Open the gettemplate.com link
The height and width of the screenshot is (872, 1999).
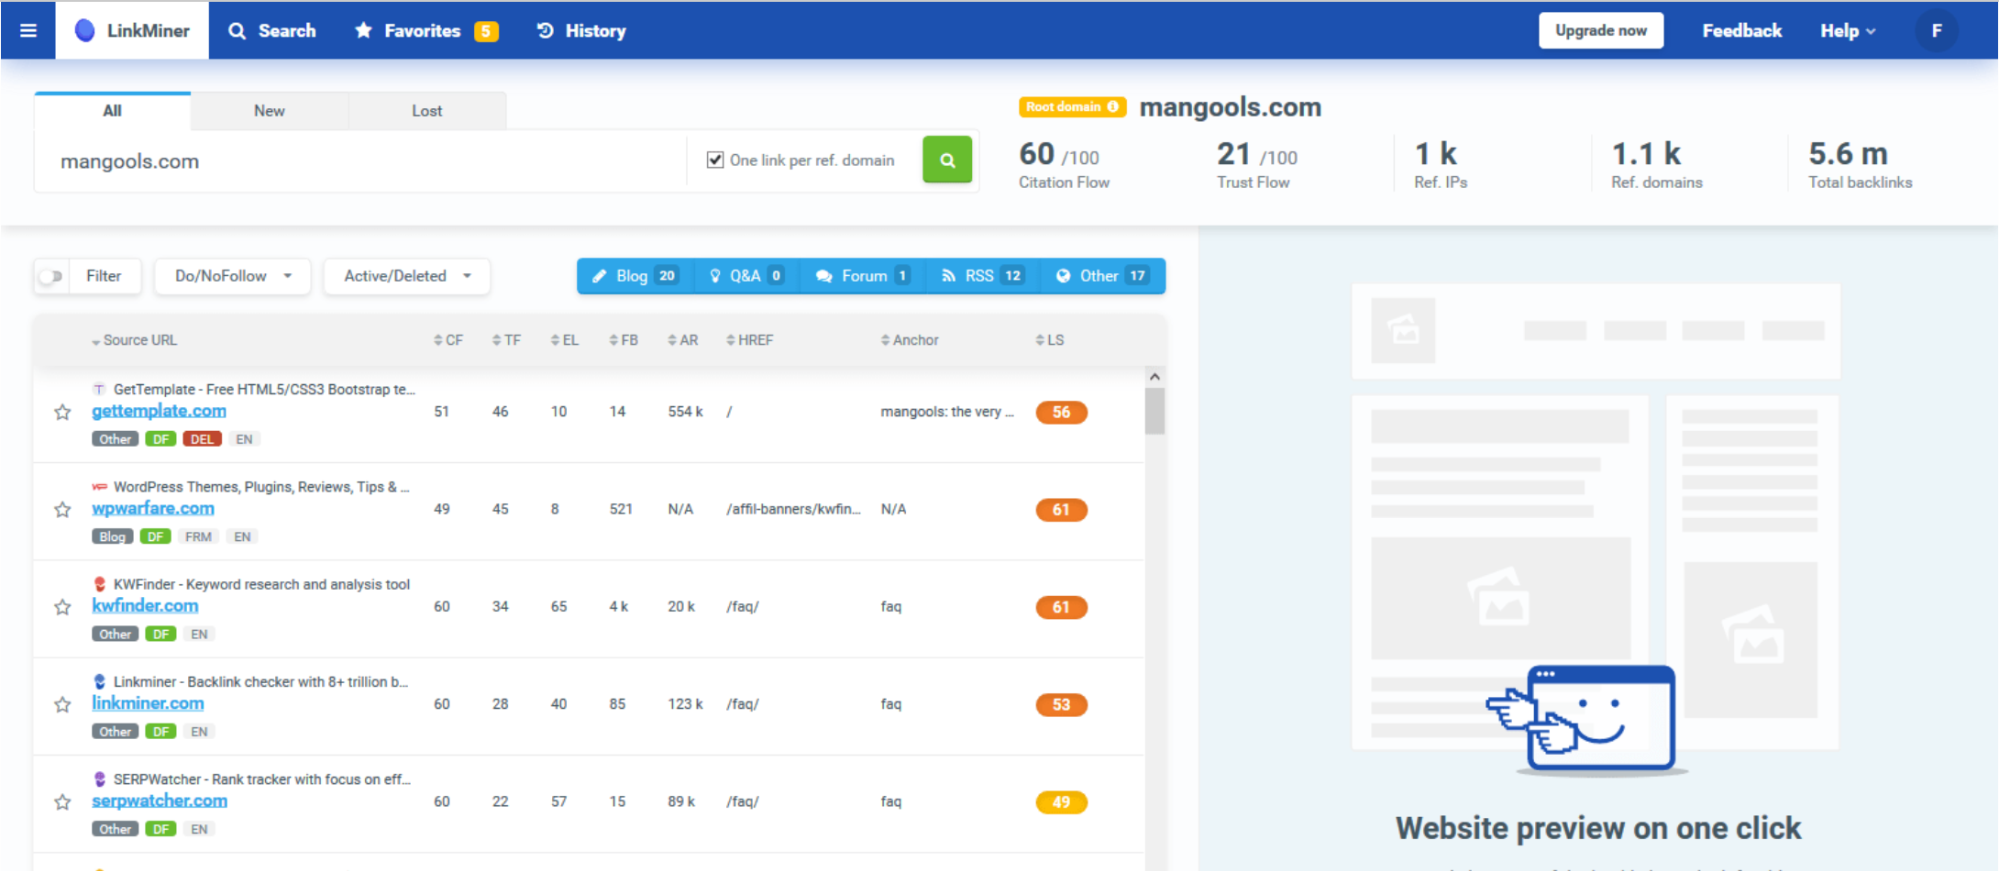159,411
